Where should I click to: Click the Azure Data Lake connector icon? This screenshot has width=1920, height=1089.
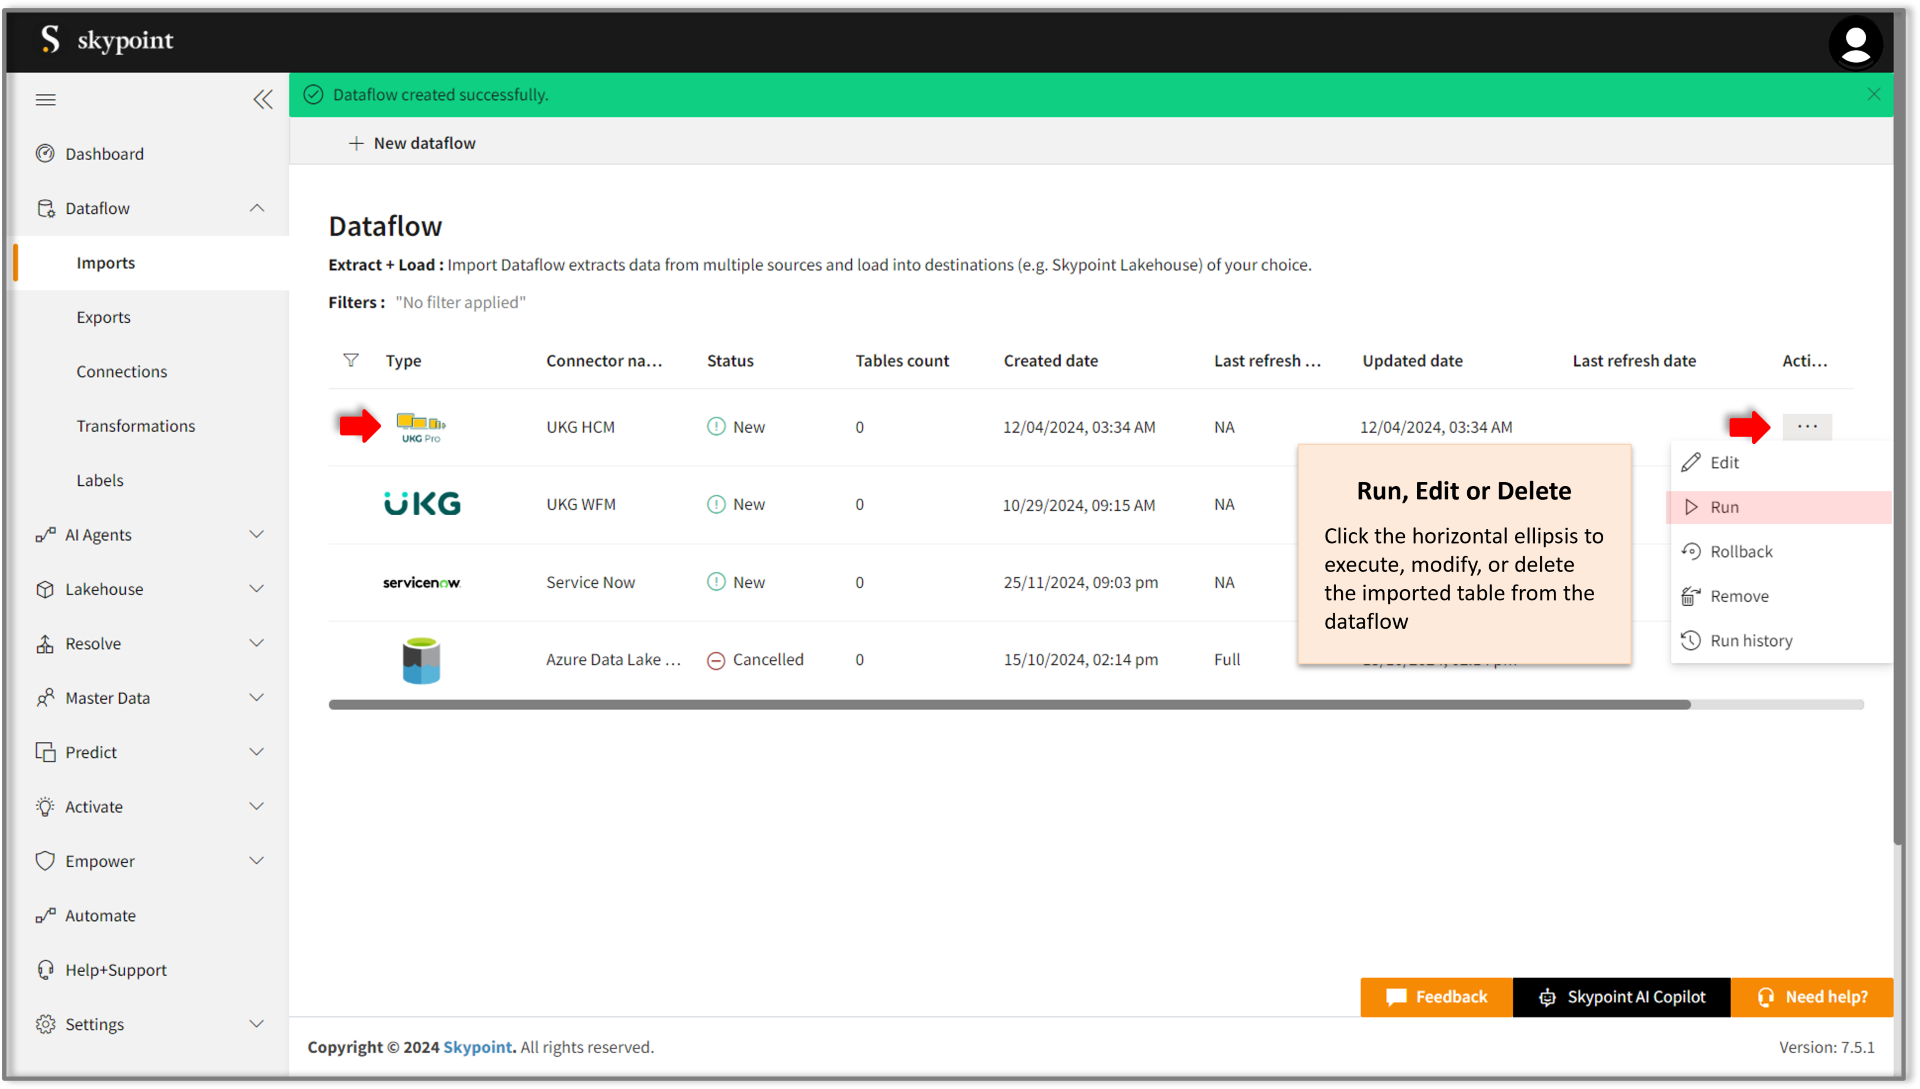(421, 660)
